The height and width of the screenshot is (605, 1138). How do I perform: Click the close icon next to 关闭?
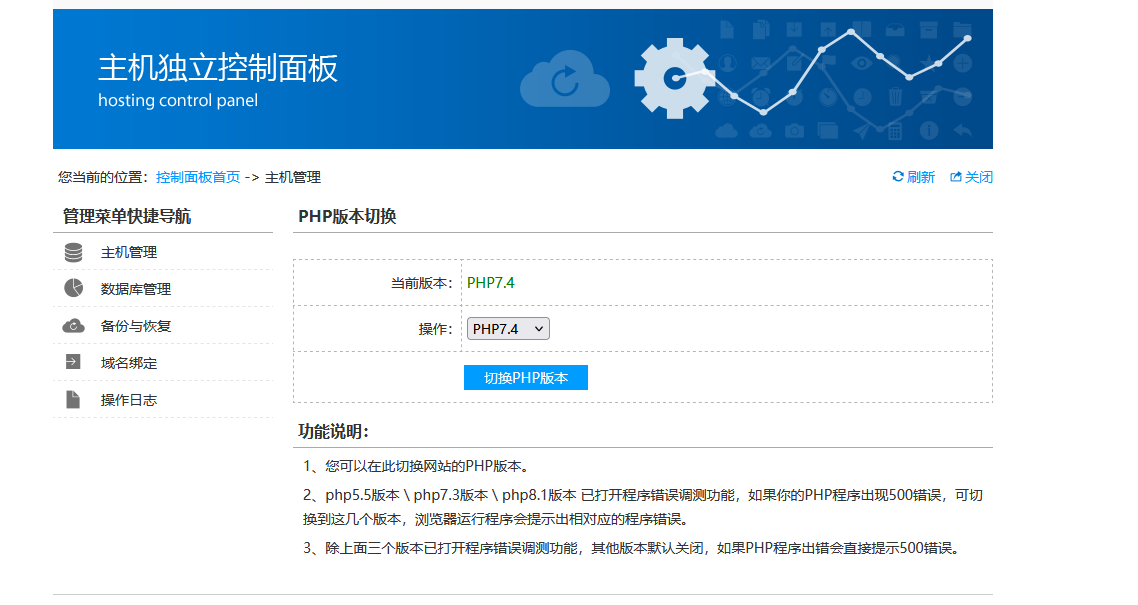[x=956, y=176]
